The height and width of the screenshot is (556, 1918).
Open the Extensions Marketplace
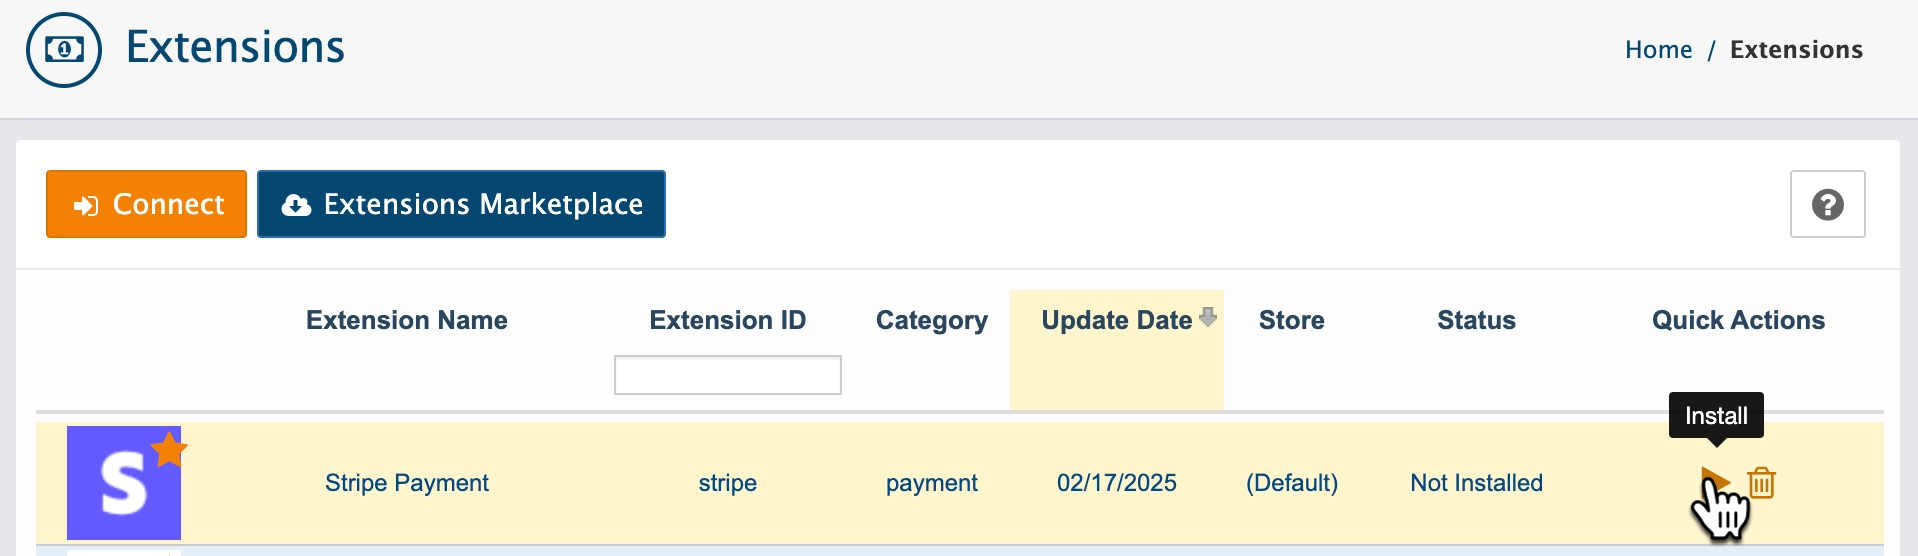point(461,204)
